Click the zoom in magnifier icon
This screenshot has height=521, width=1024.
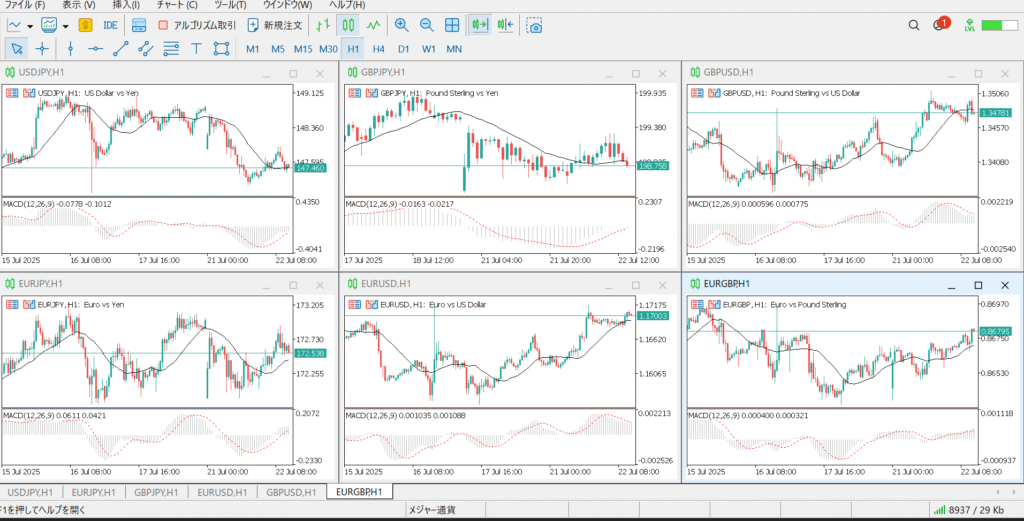[402, 25]
